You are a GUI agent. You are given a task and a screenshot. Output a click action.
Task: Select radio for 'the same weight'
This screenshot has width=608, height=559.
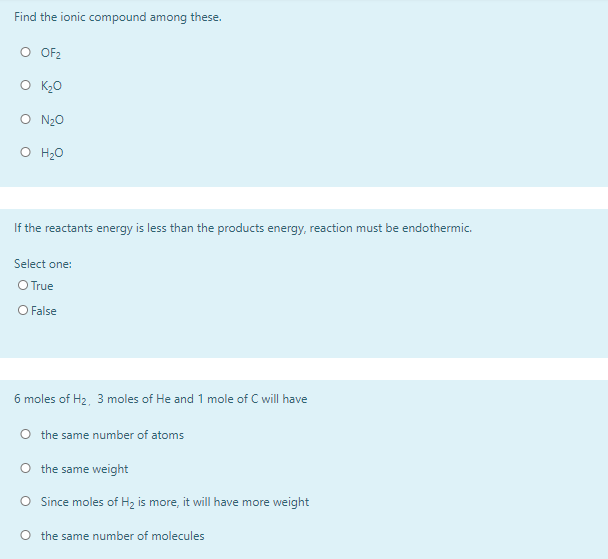pos(26,468)
